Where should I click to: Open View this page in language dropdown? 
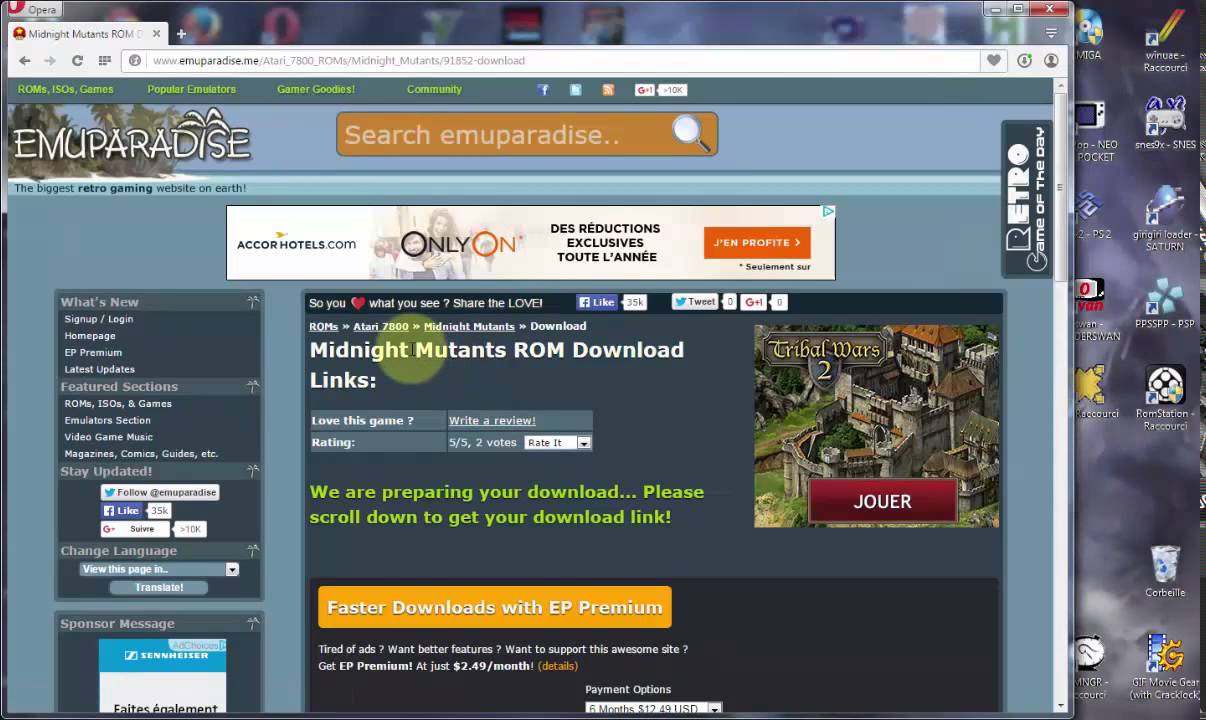(160, 569)
